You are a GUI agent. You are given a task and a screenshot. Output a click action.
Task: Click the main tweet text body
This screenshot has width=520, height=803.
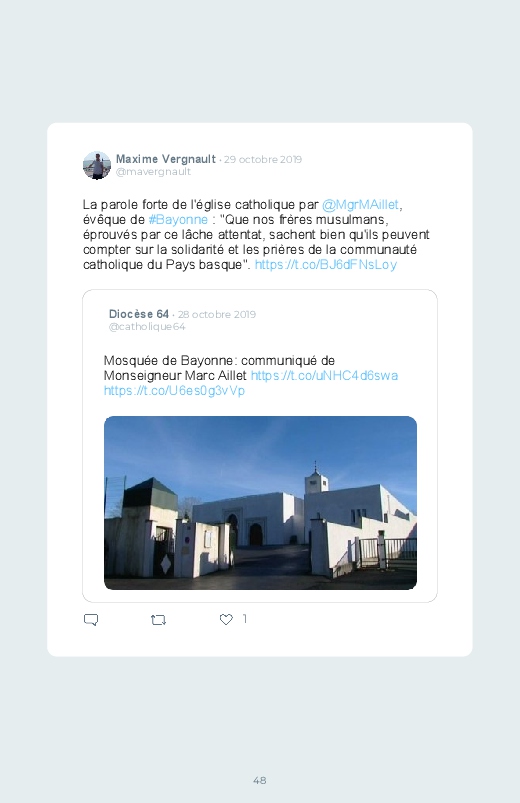[x=256, y=235]
